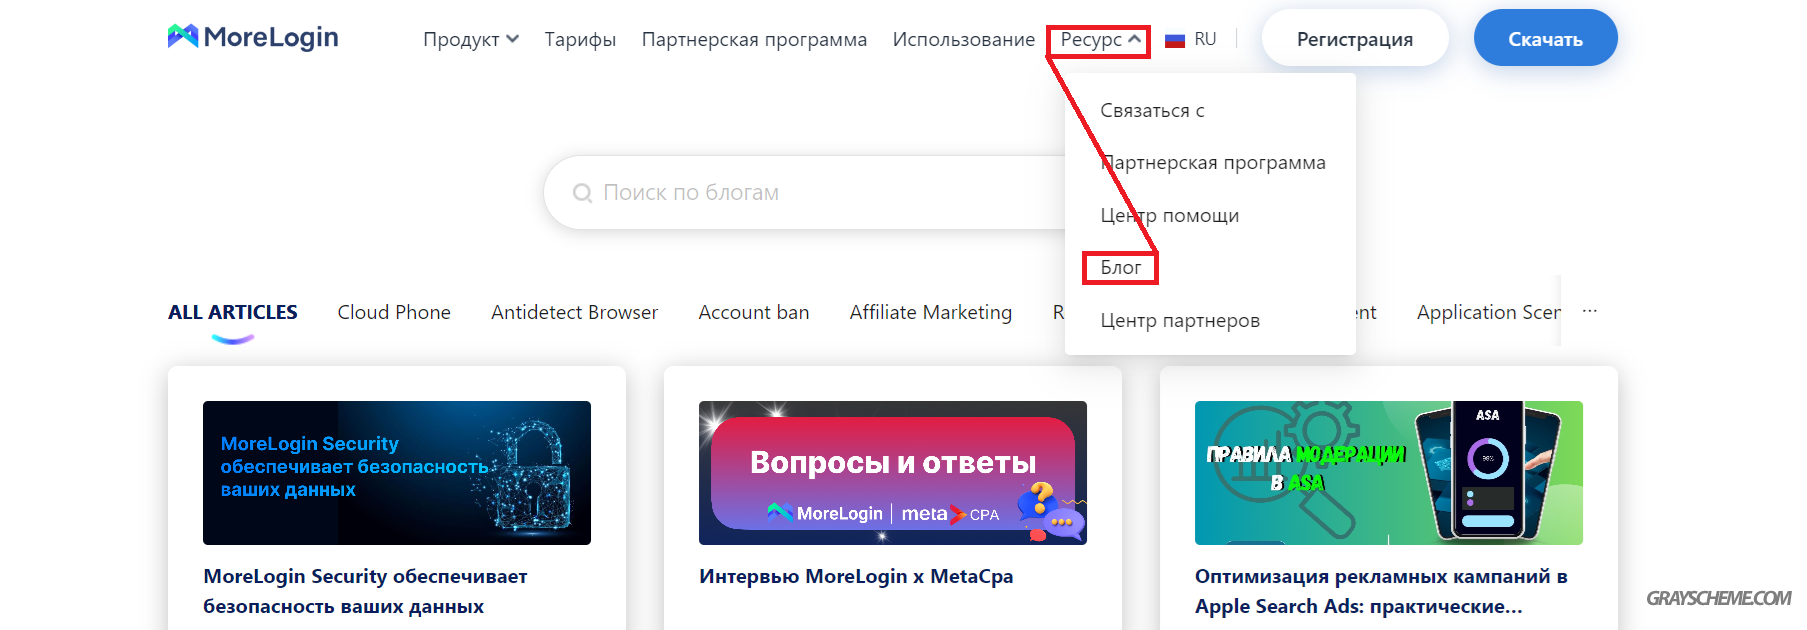This screenshot has width=1807, height=630.
Task: Open article Оптимизация рекламных кампаний в Apple Search Ads
Action: tap(1381, 591)
